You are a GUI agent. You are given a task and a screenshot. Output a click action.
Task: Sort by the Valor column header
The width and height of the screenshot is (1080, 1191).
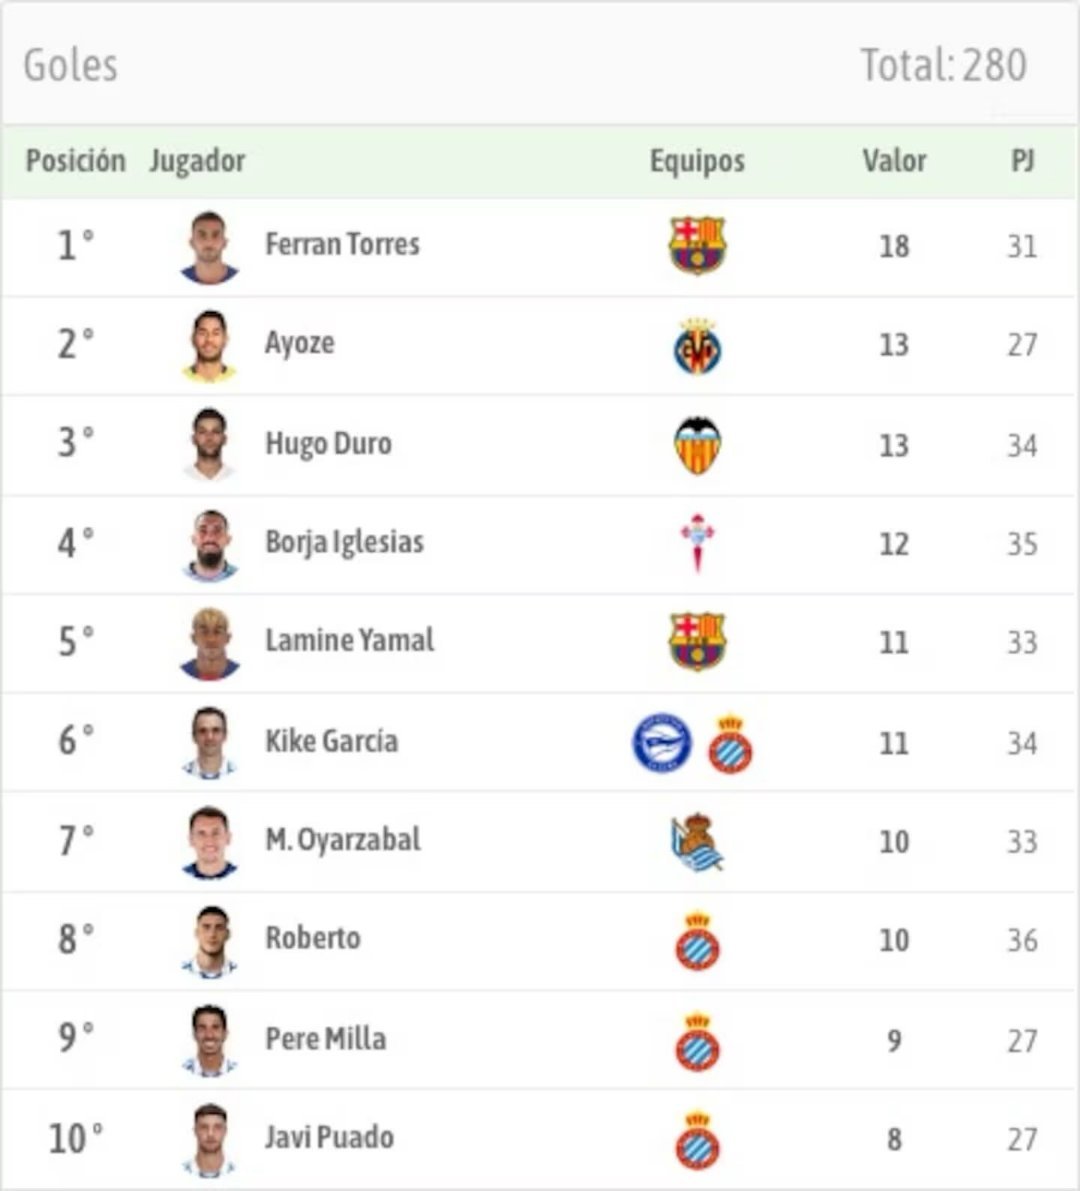894,161
